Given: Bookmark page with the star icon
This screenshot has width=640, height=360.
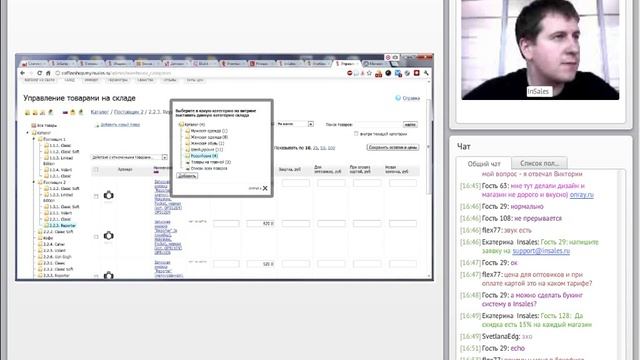Looking at the screenshot, I should (369, 73).
